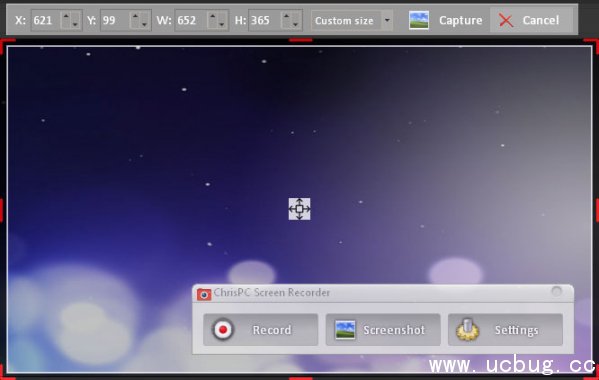Click the move-region crosshair handle
This screenshot has width=599, height=380.
(x=300, y=209)
